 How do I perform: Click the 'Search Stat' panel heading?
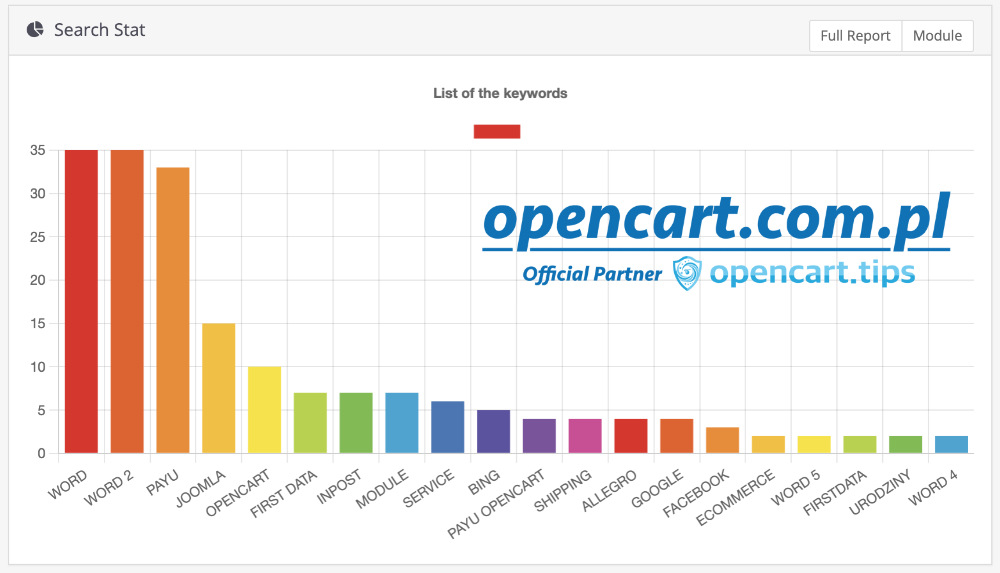(x=99, y=30)
